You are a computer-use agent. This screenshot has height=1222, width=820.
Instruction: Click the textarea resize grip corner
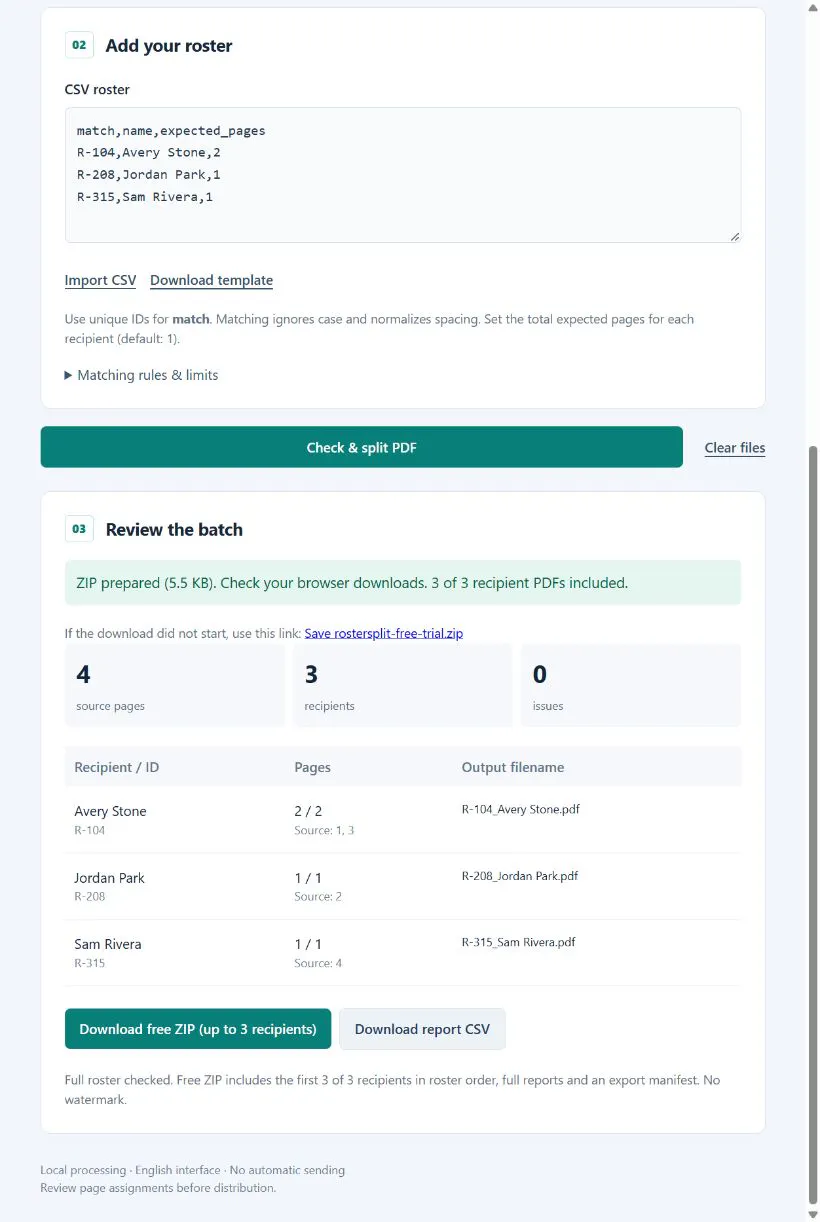pyautogui.click(x=735, y=237)
